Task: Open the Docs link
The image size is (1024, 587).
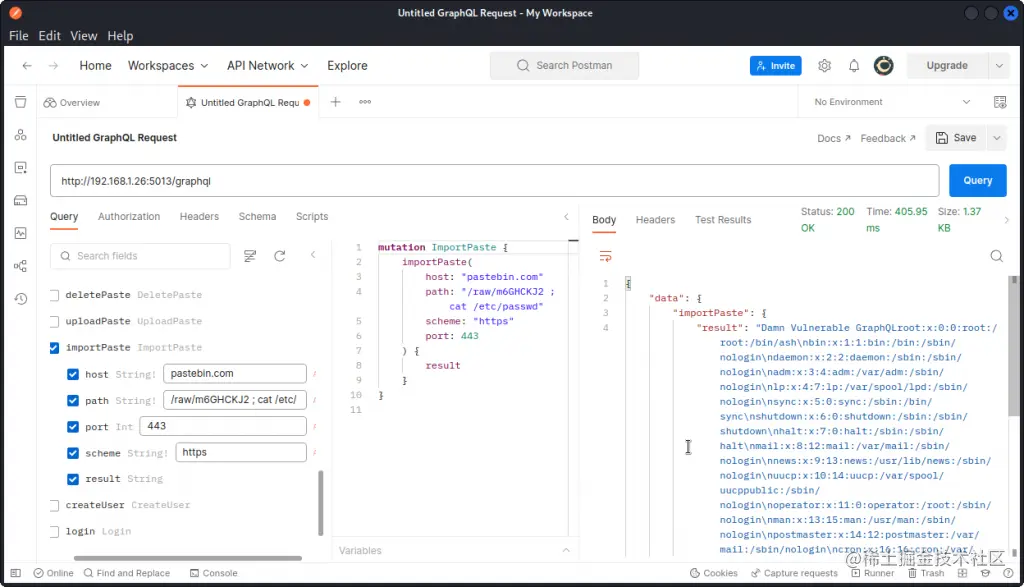Action: [833, 138]
